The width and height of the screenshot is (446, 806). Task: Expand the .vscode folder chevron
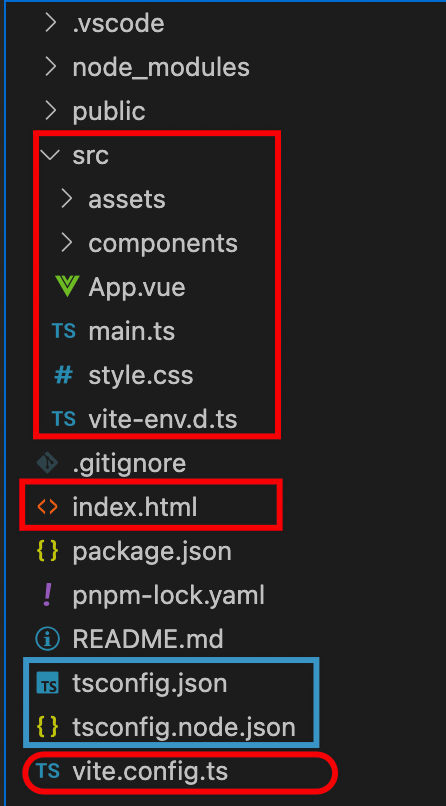pos(50,23)
